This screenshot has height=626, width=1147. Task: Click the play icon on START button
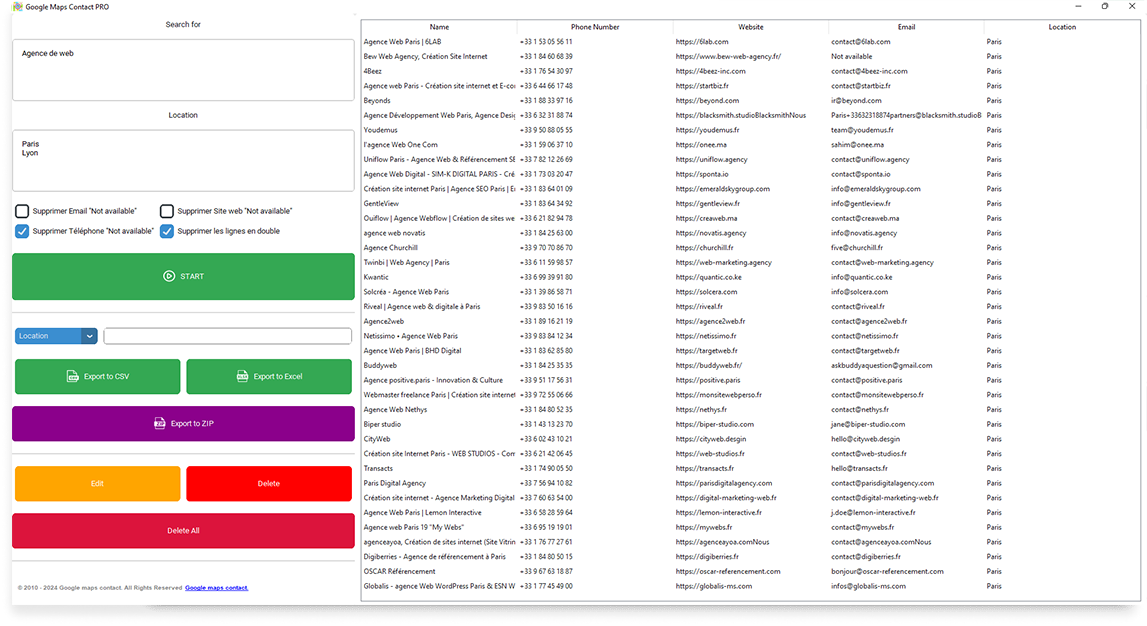point(169,277)
